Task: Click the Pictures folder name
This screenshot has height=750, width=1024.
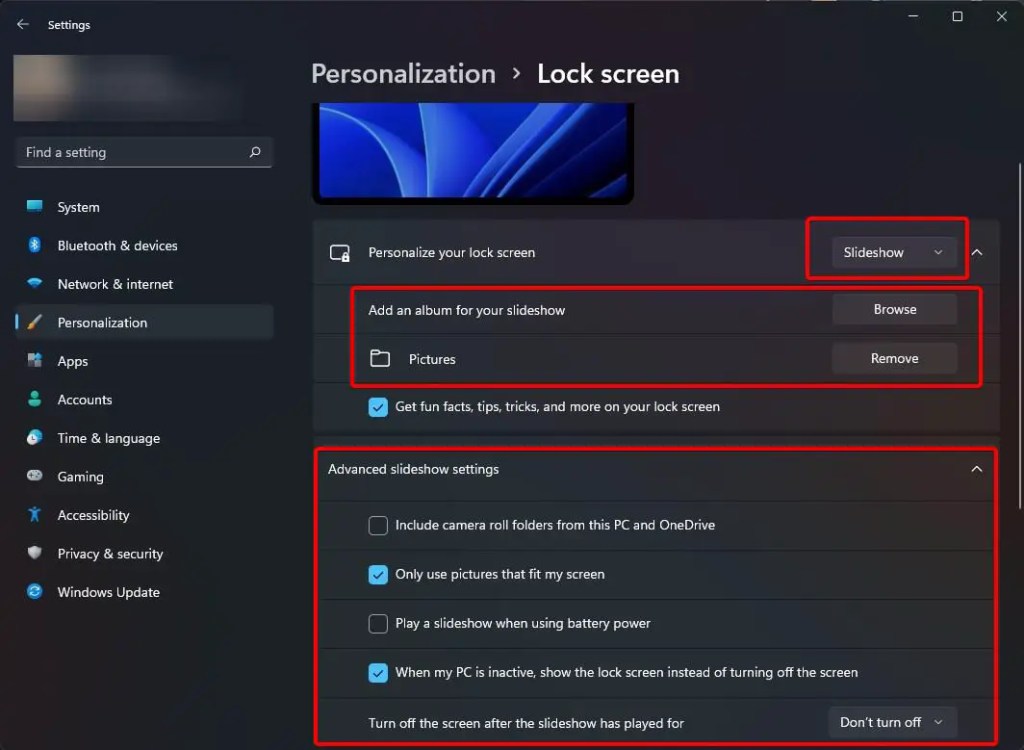Action: 432,359
